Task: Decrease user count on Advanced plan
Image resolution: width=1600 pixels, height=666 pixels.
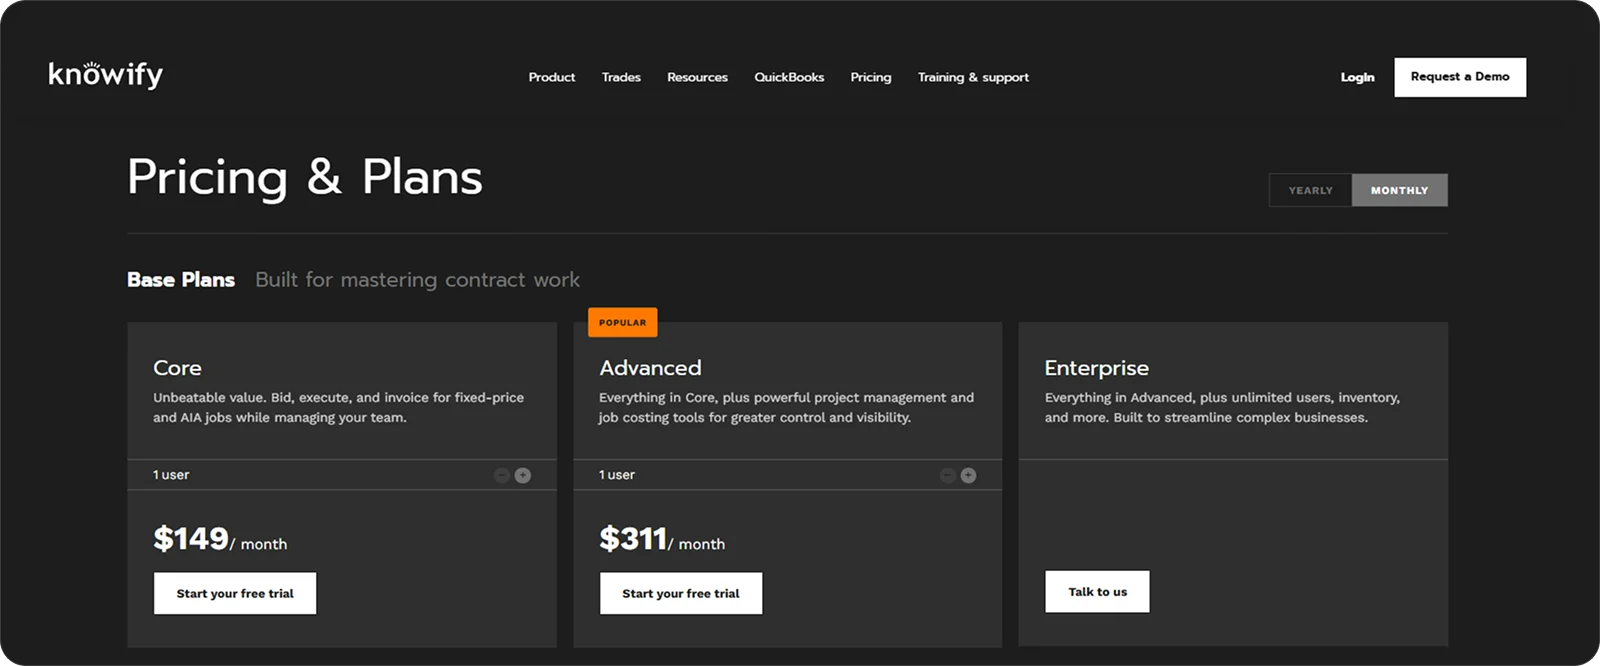Action: click(948, 475)
